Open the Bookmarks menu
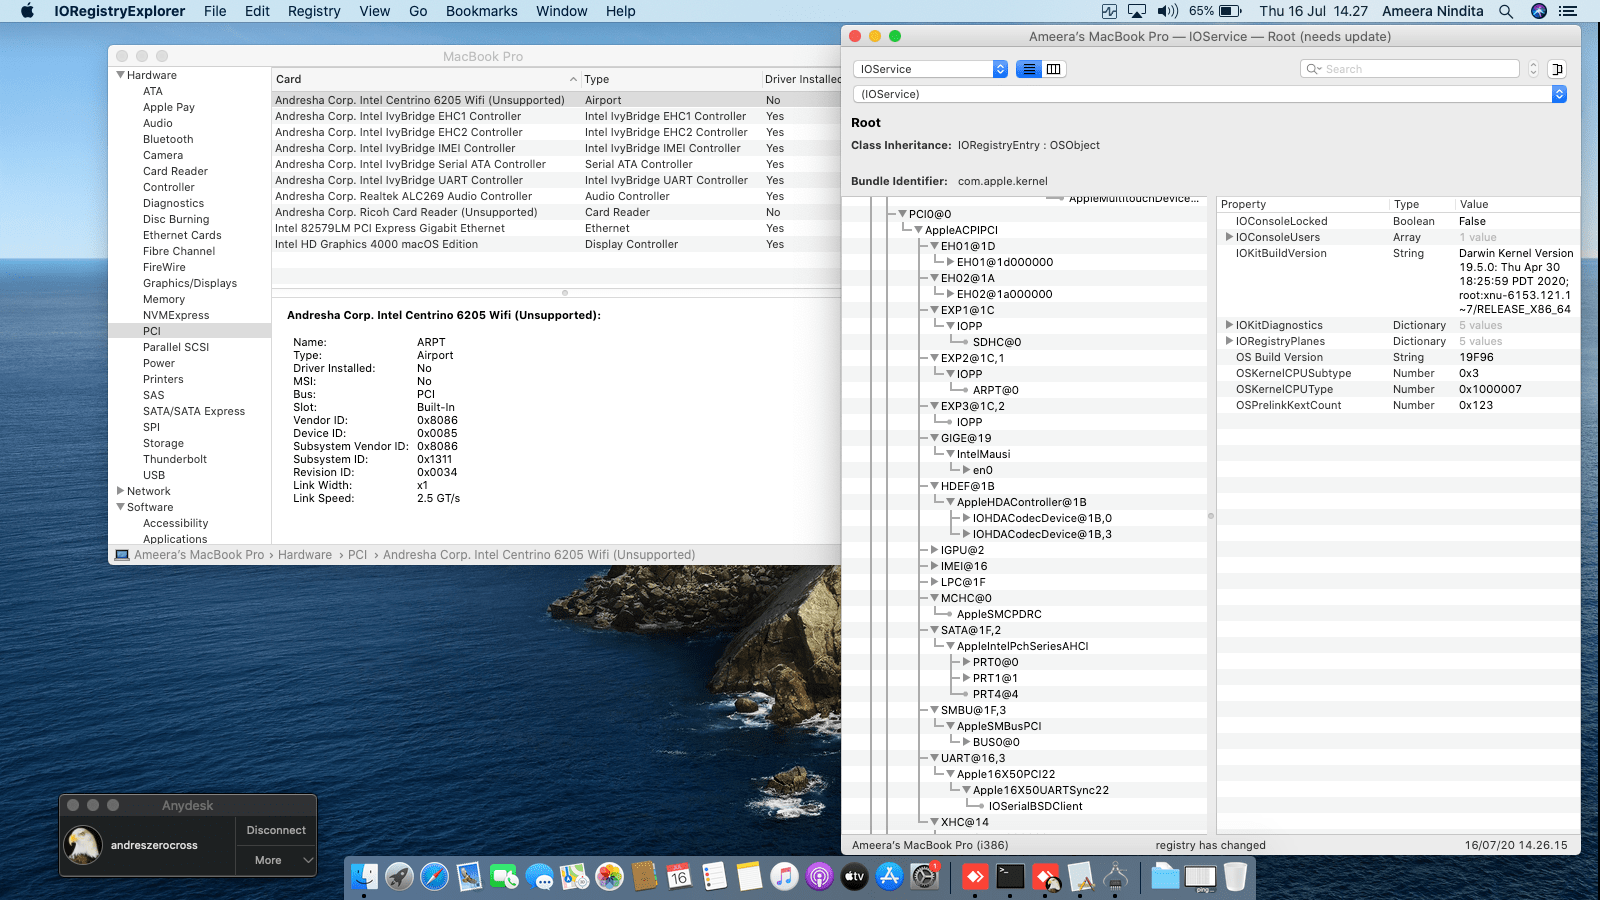The width and height of the screenshot is (1600, 900). pos(481,11)
